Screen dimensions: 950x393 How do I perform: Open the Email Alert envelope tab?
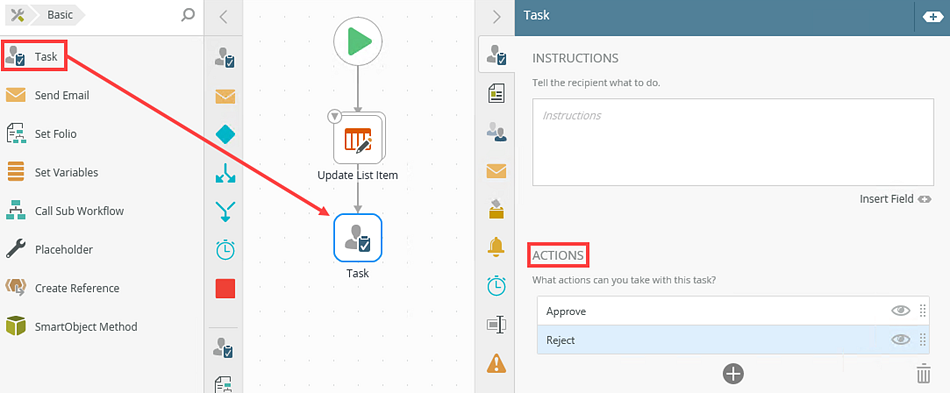[497, 171]
